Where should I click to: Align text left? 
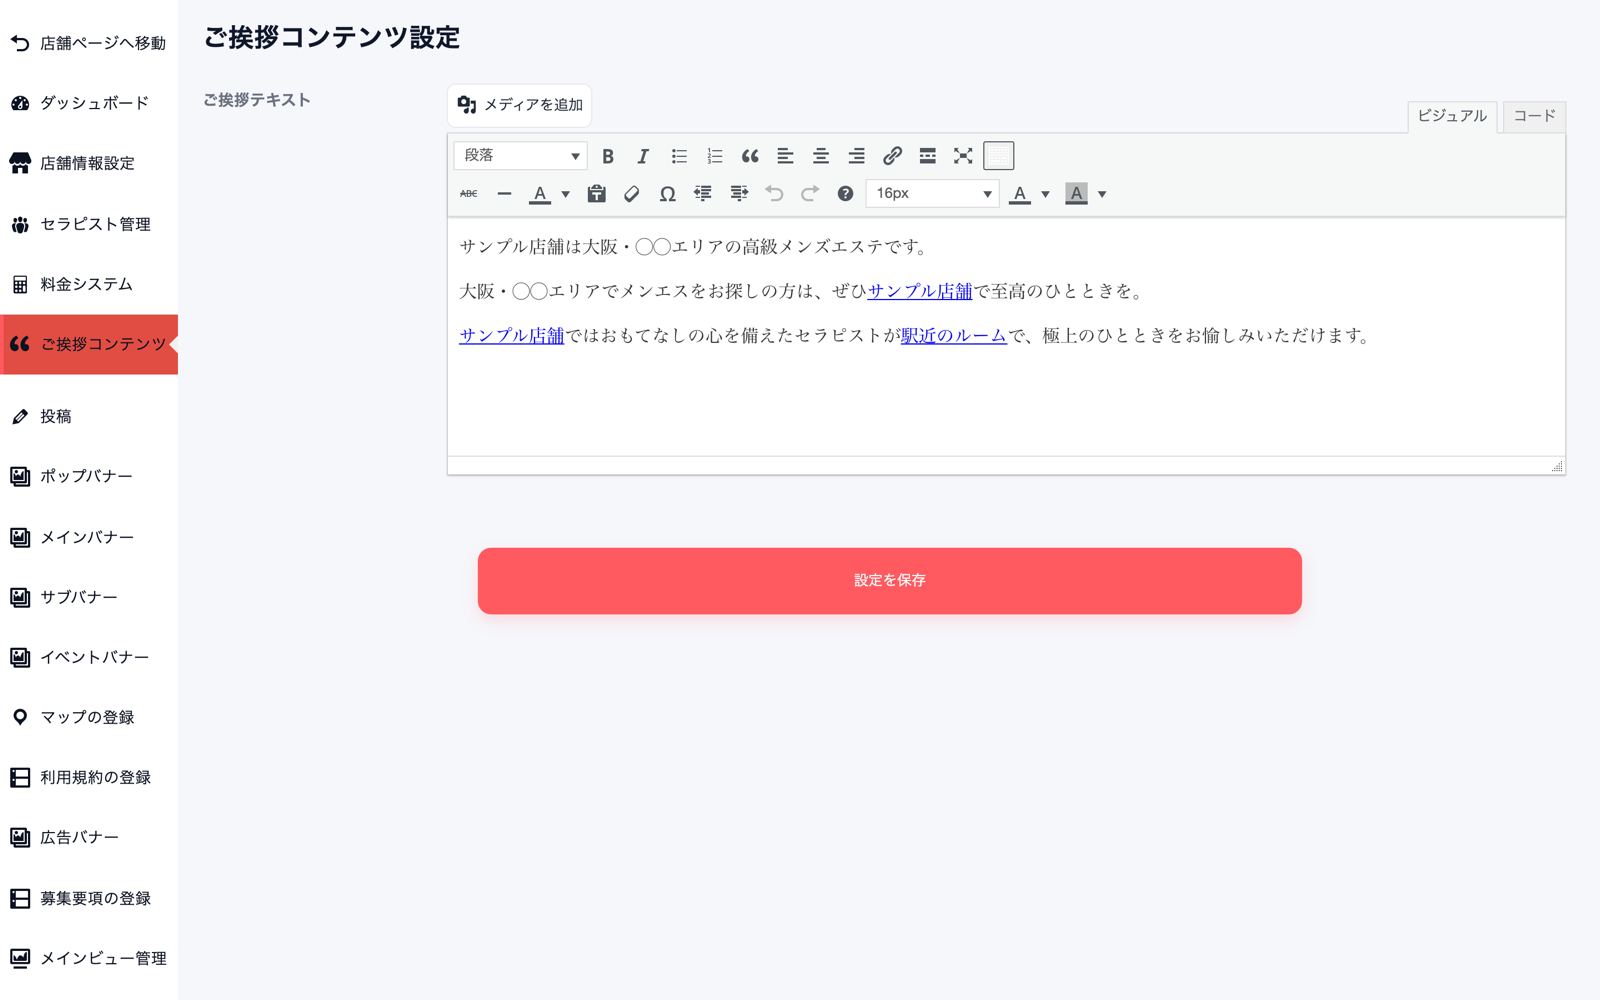click(785, 156)
